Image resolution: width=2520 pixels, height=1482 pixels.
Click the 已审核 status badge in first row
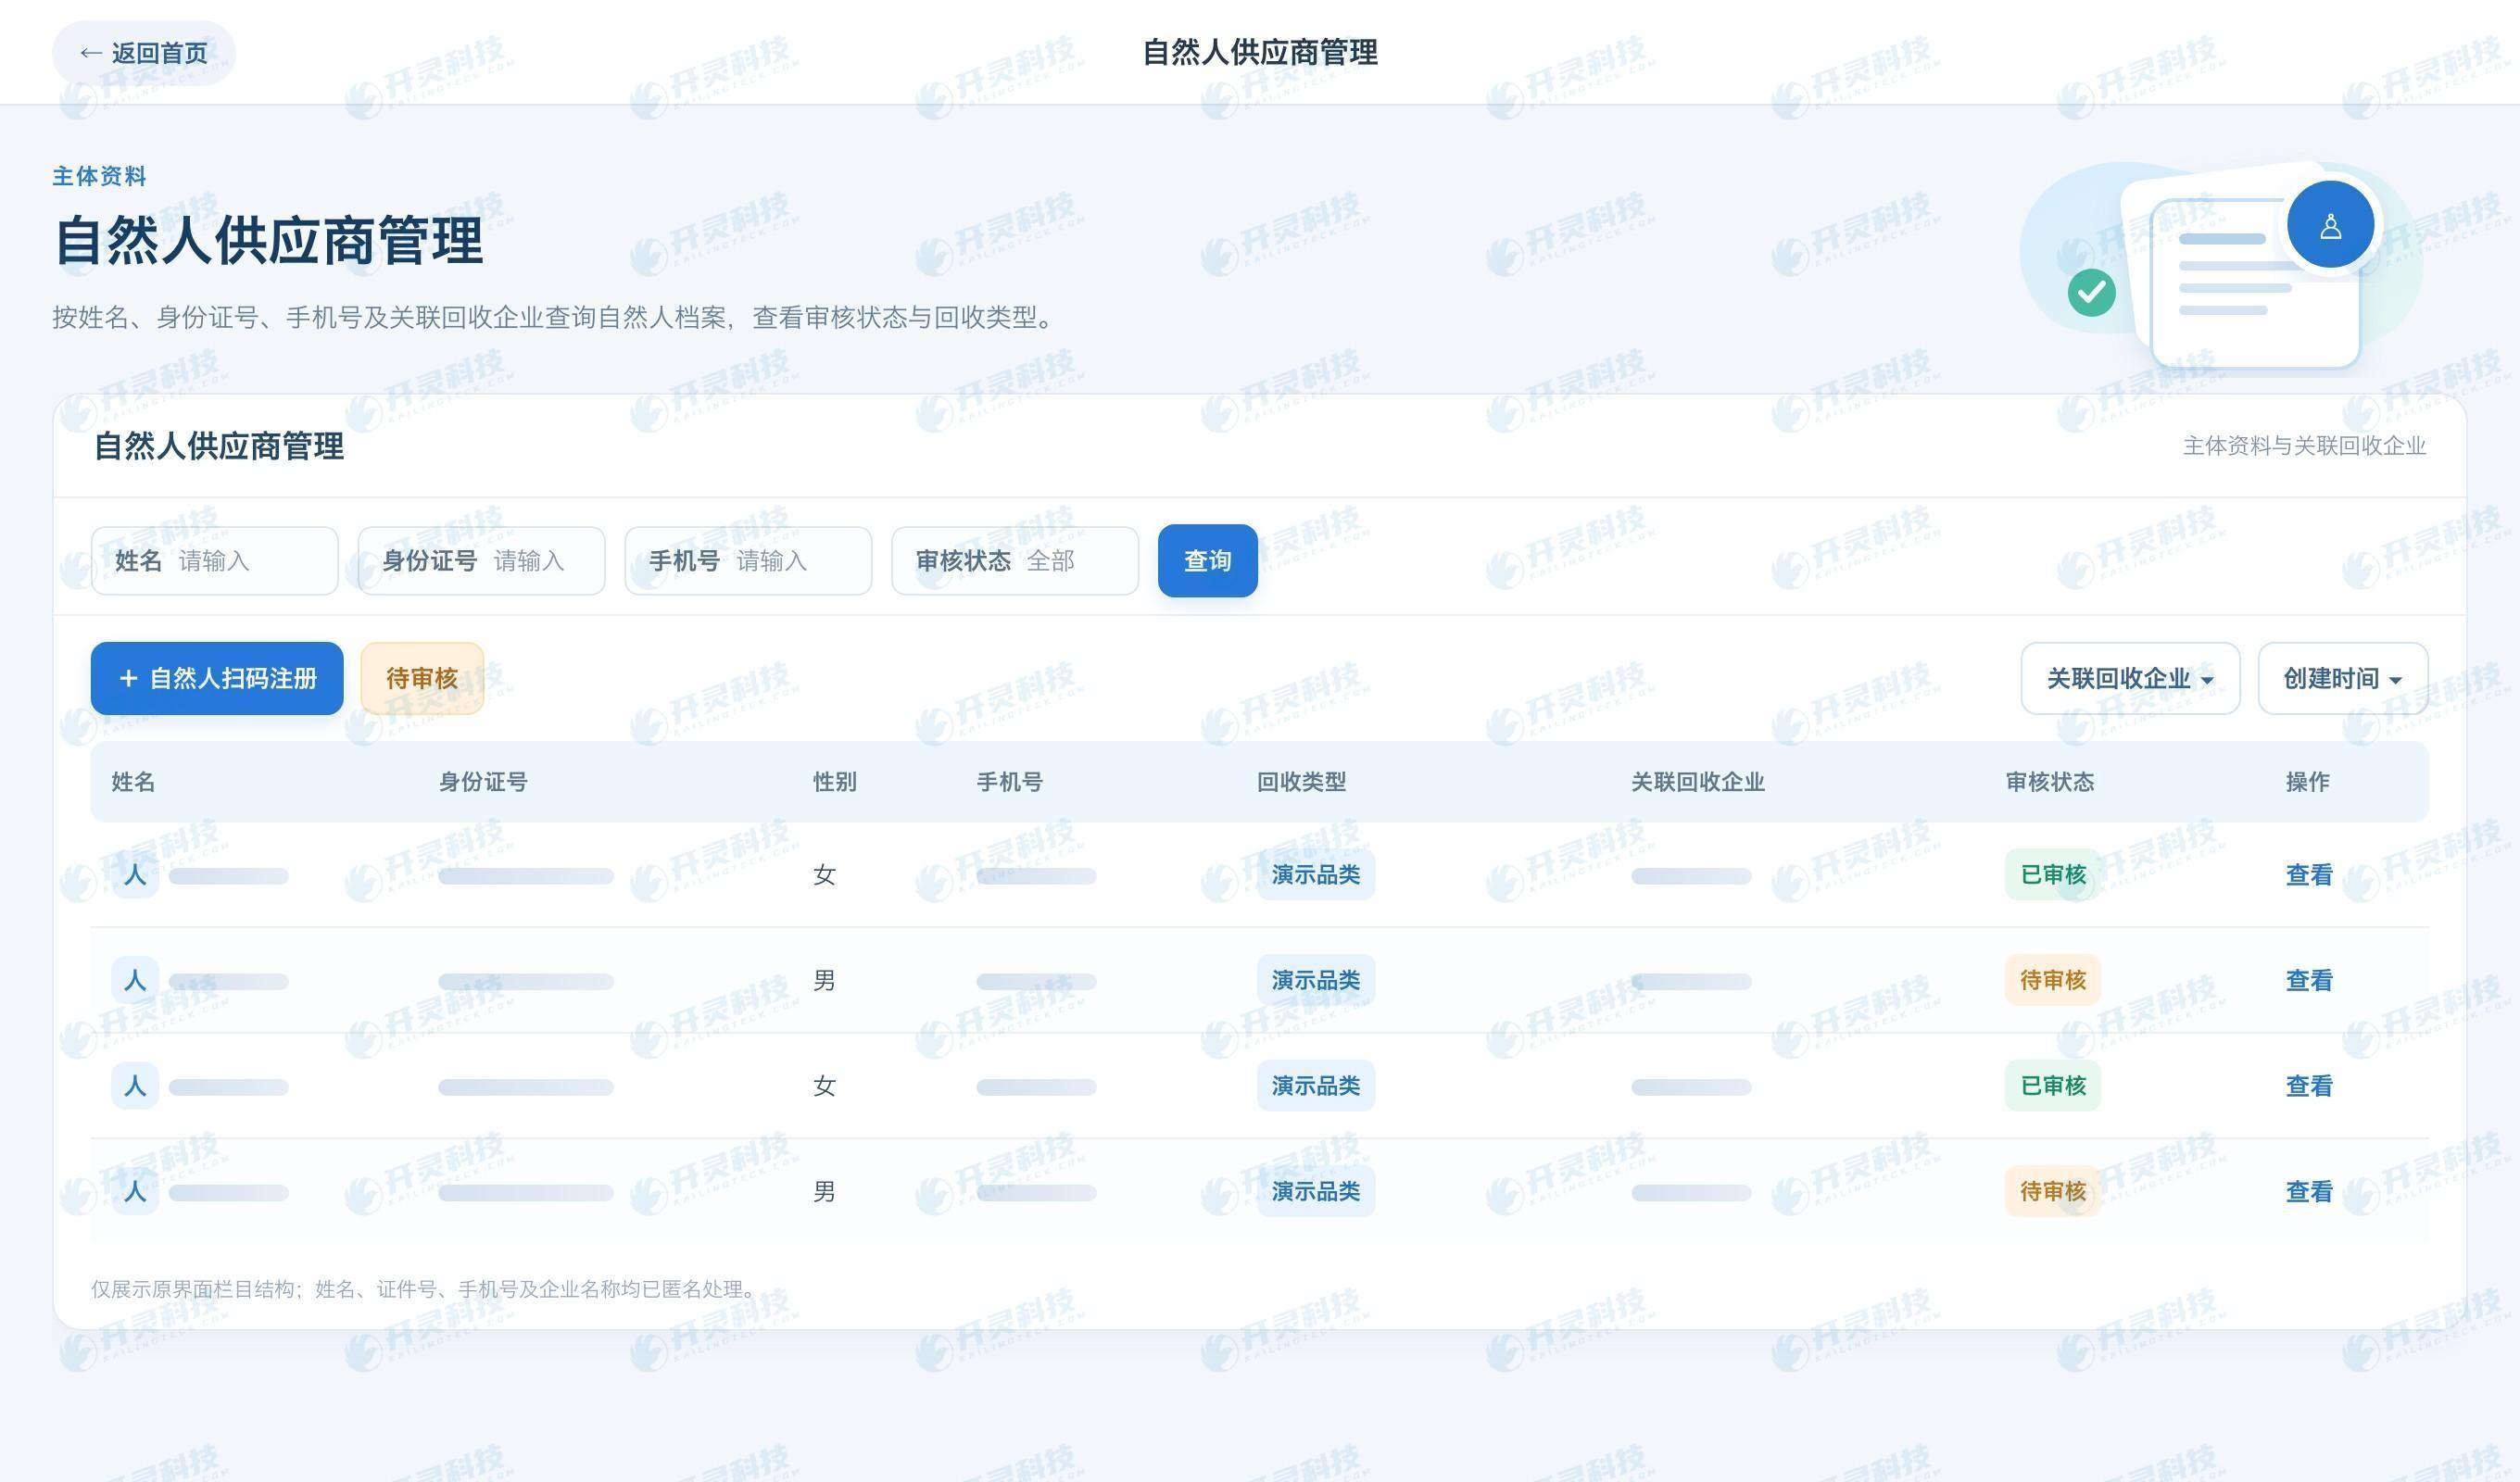pyautogui.click(x=2053, y=875)
